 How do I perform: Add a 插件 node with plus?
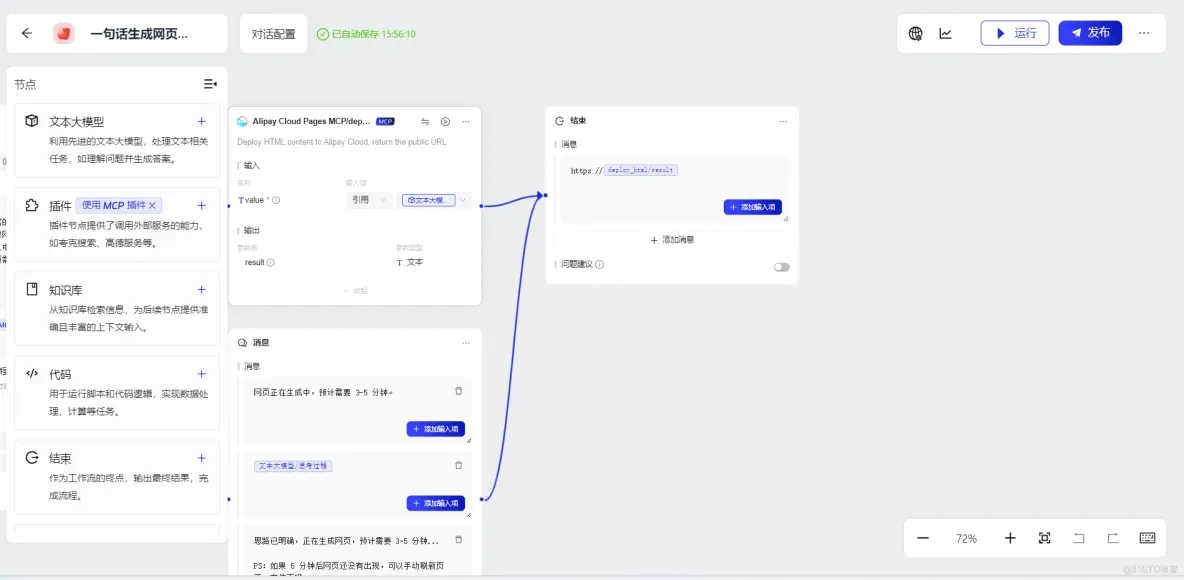(x=202, y=205)
